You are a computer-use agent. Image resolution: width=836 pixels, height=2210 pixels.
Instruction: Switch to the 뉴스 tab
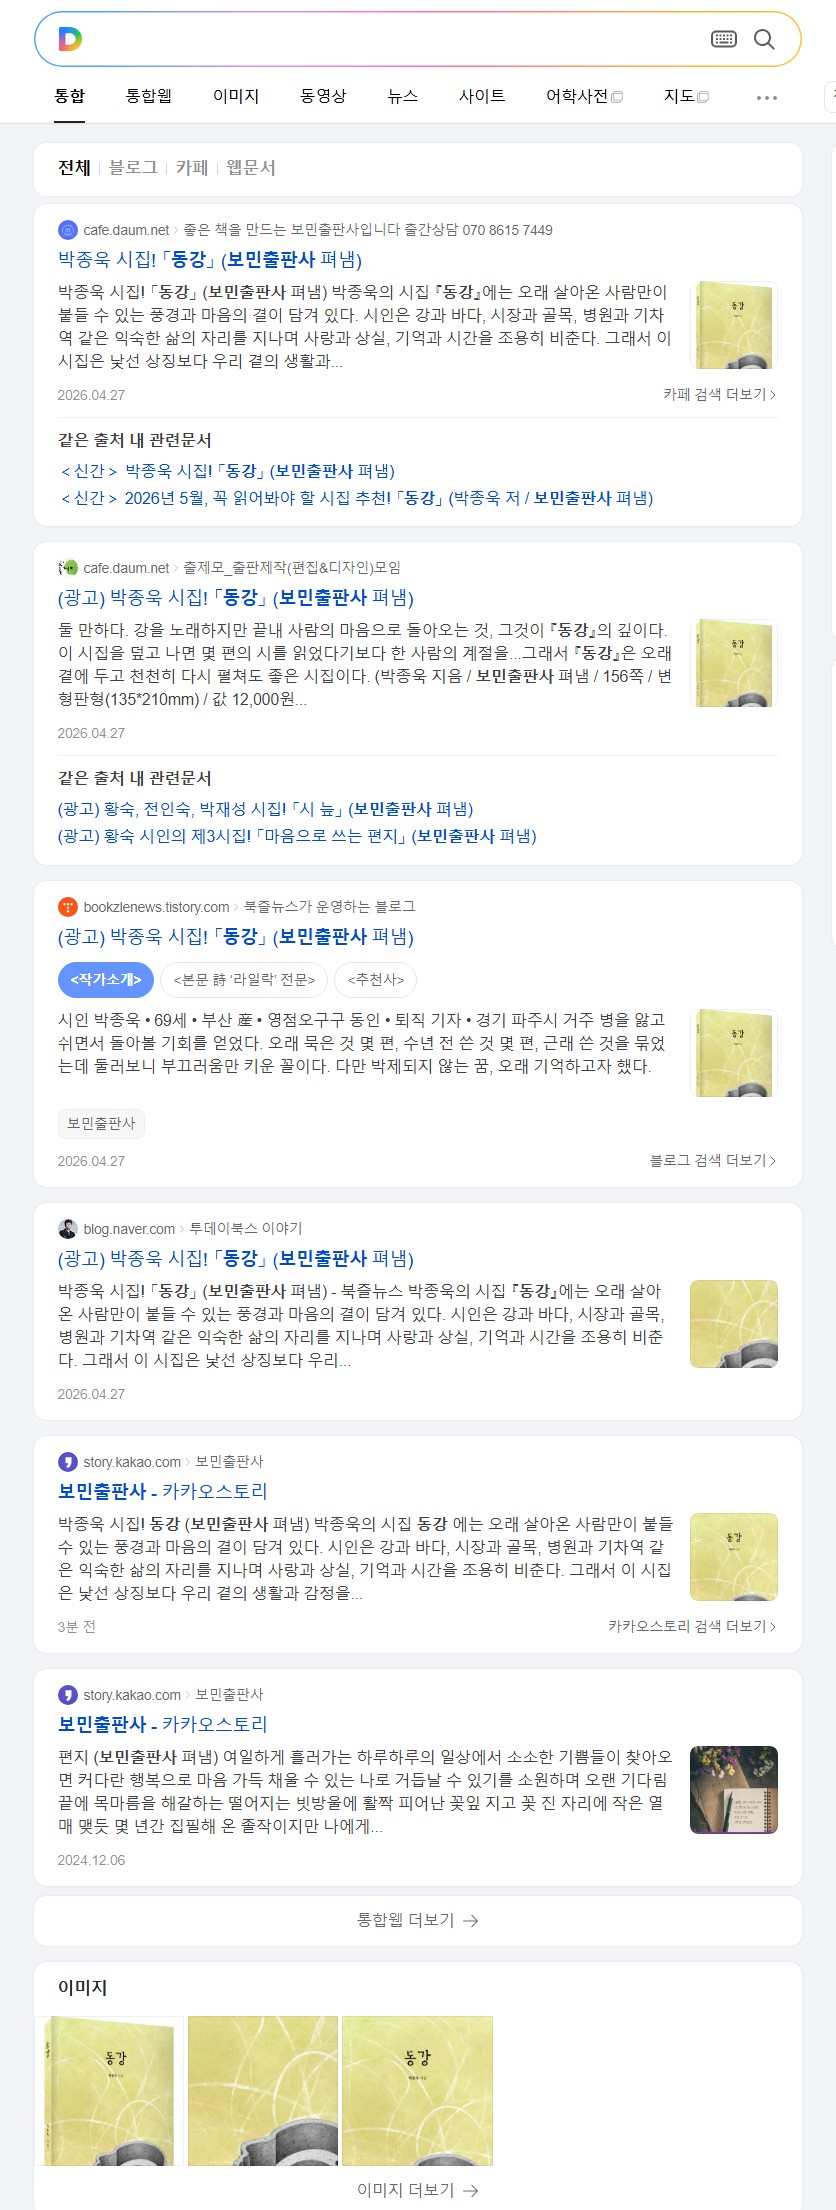click(403, 96)
